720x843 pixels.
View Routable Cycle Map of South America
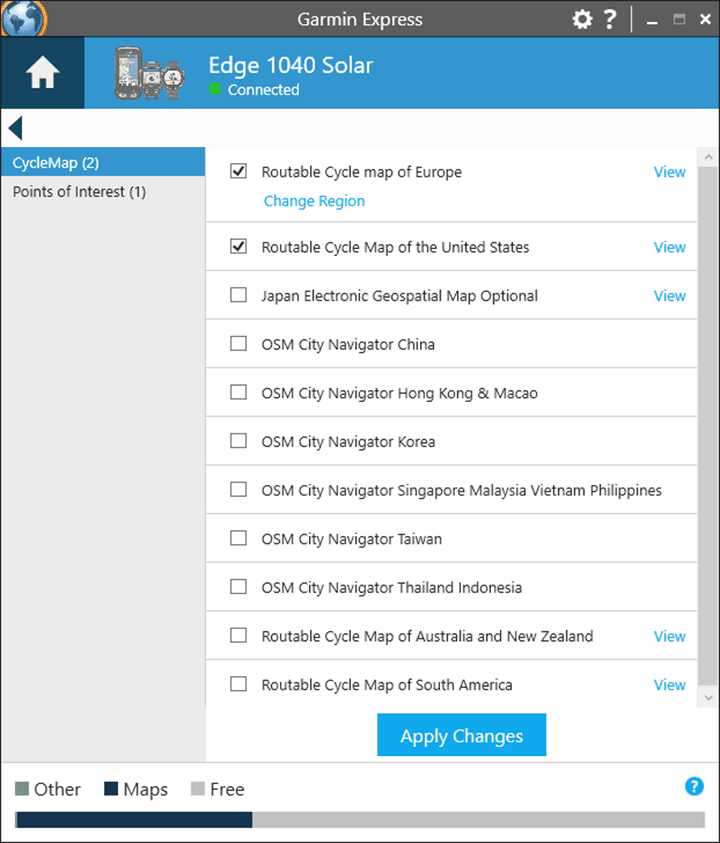[669, 685]
